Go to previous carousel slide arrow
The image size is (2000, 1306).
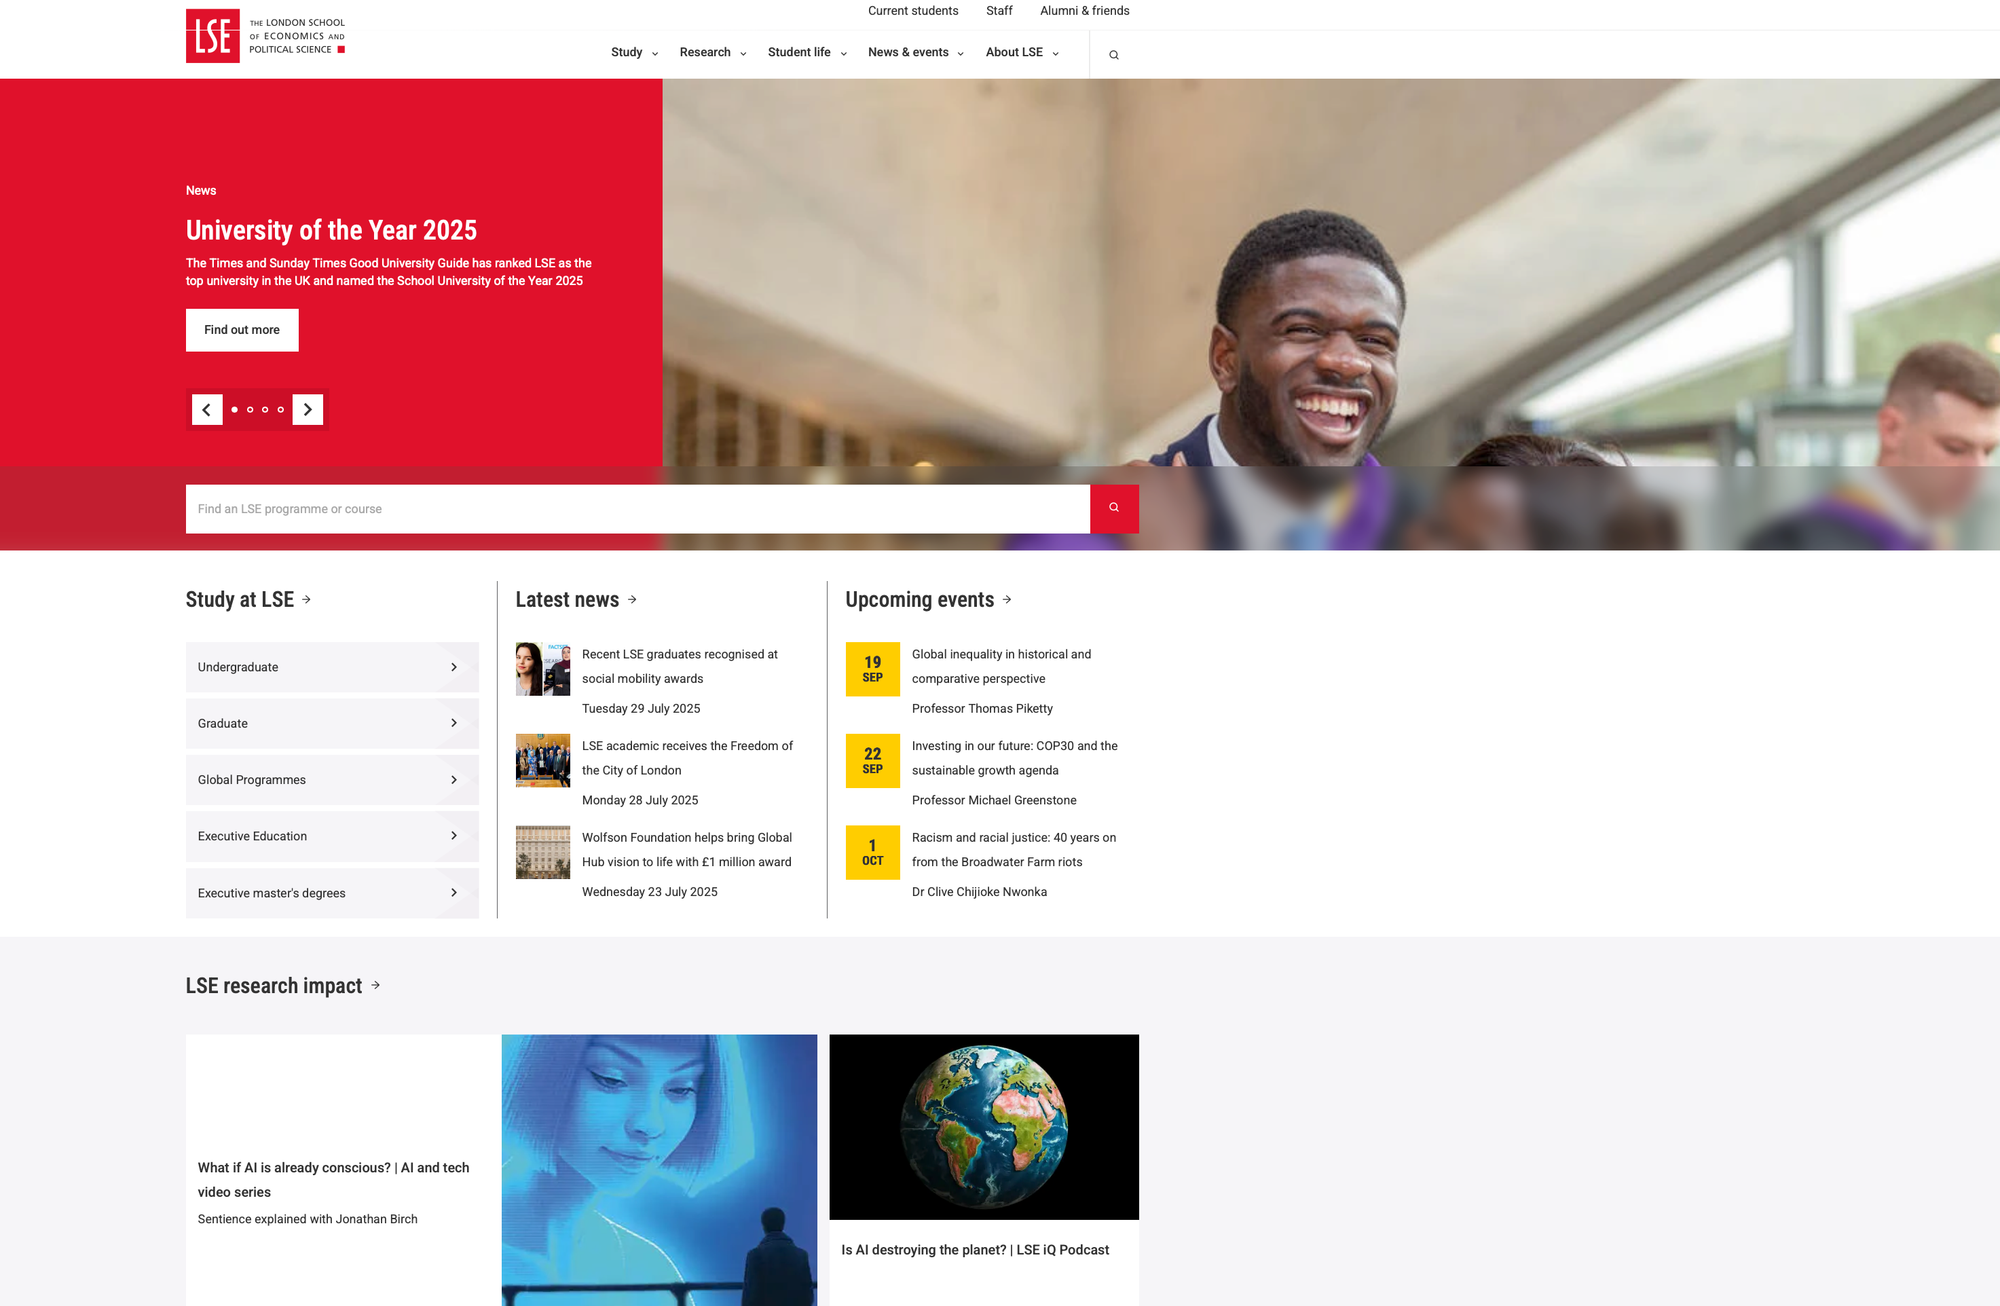207,409
